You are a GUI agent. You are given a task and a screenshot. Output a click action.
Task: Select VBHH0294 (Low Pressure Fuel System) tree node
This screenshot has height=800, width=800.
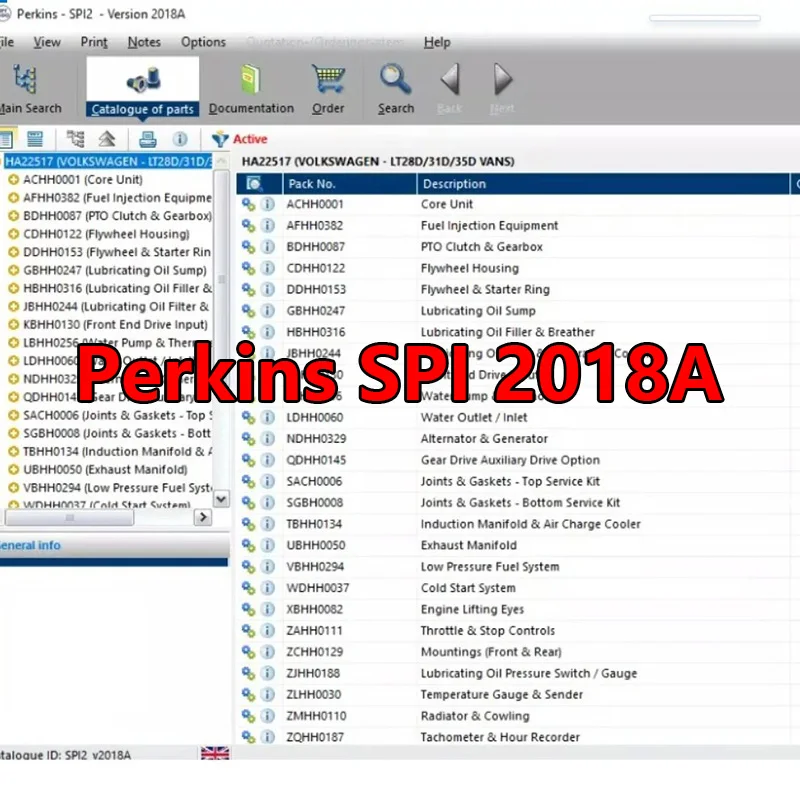(117, 488)
